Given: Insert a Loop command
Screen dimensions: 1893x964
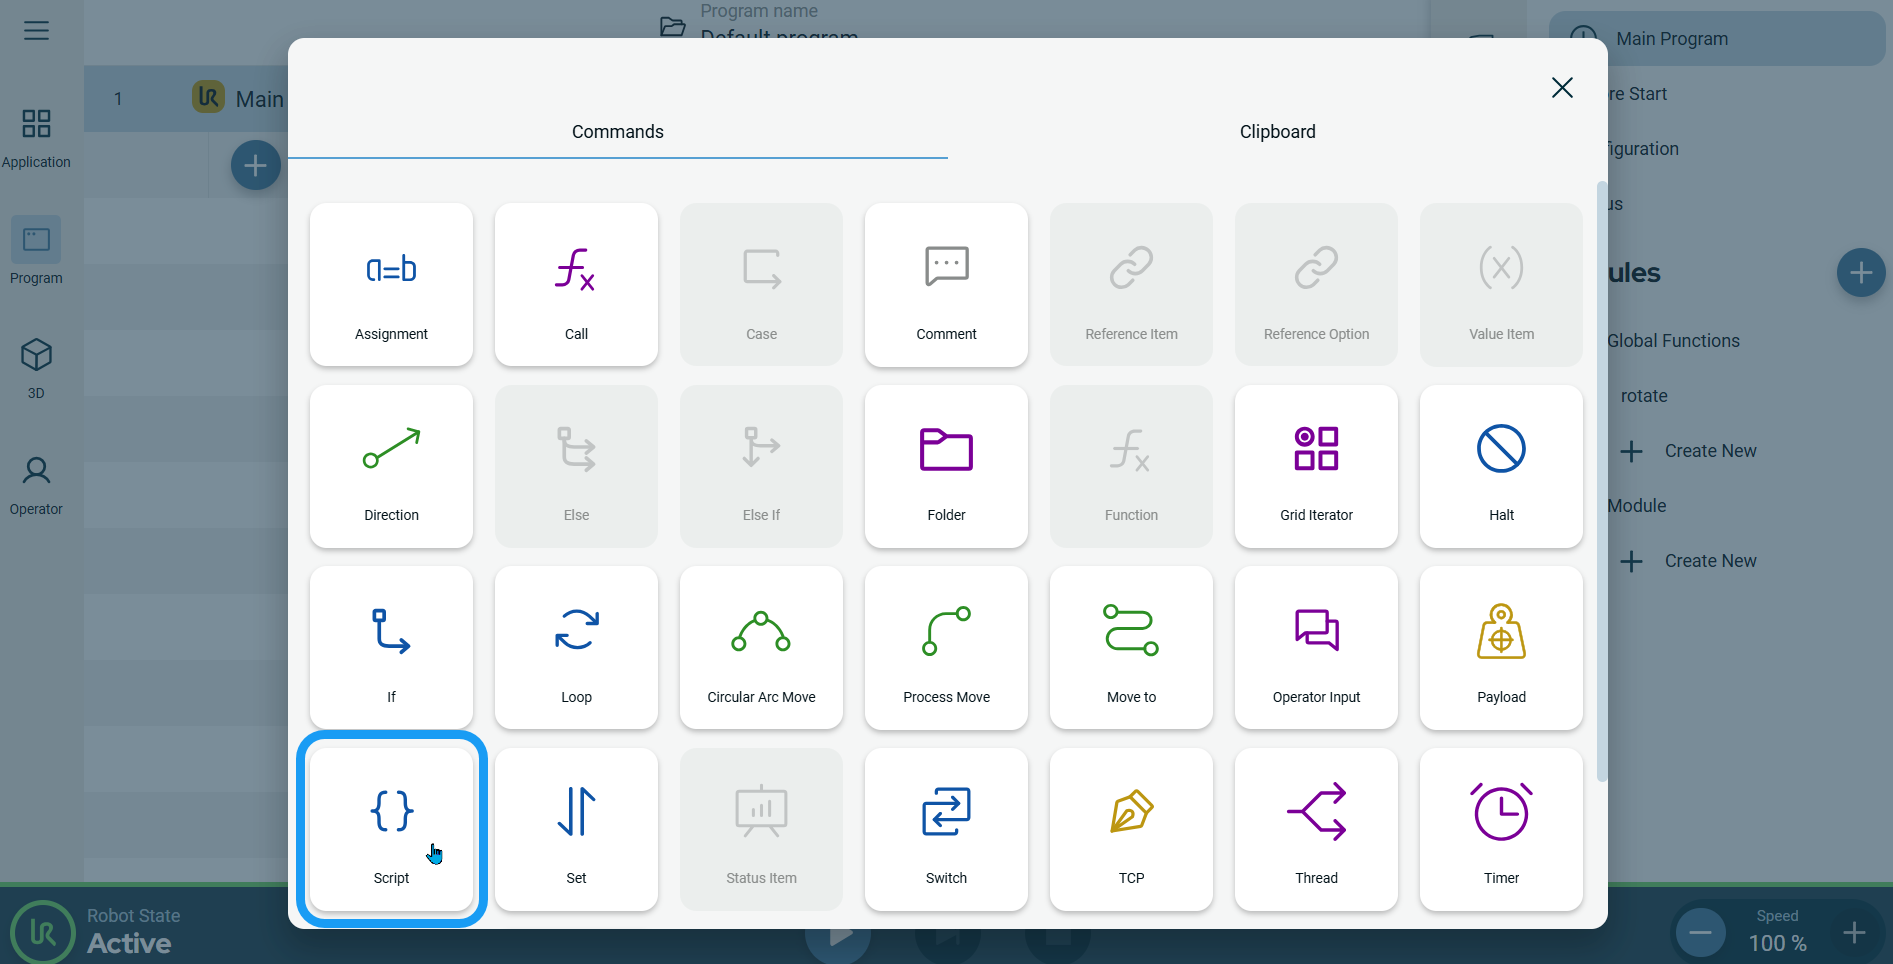Looking at the screenshot, I should pos(576,648).
